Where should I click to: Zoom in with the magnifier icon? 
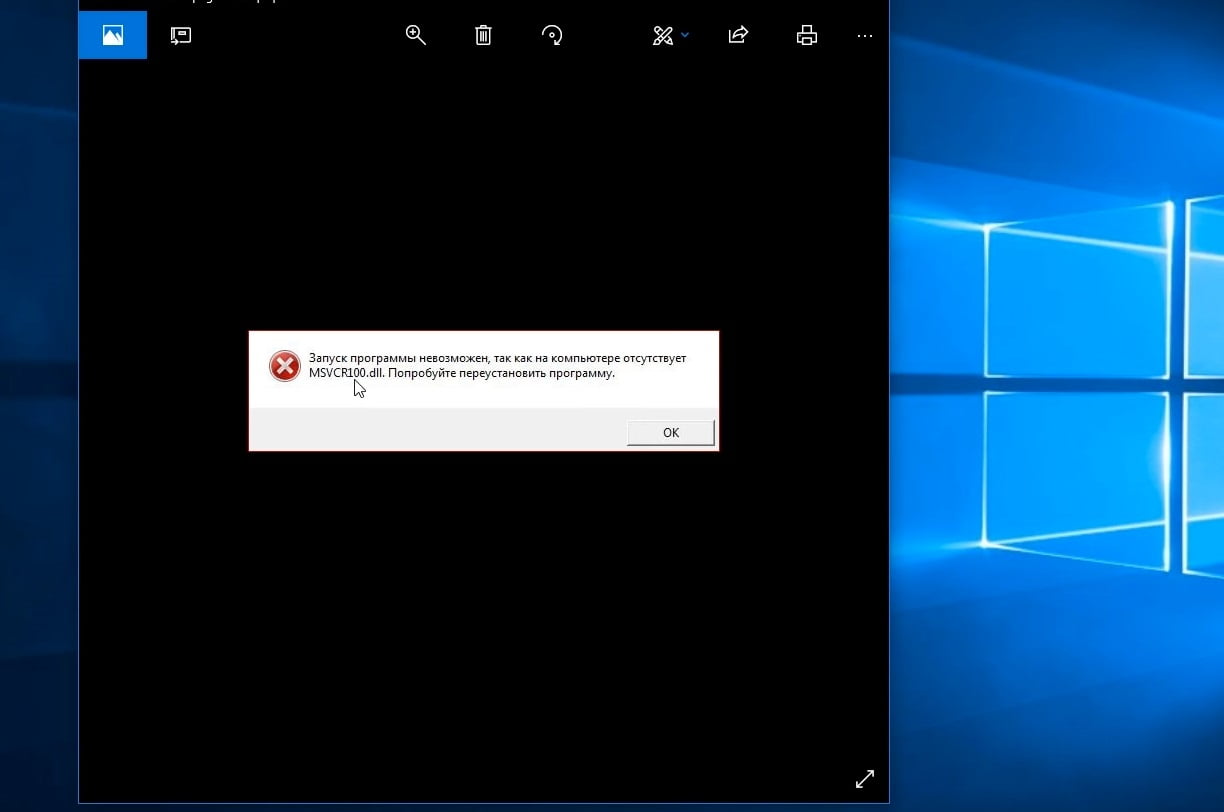[416, 35]
